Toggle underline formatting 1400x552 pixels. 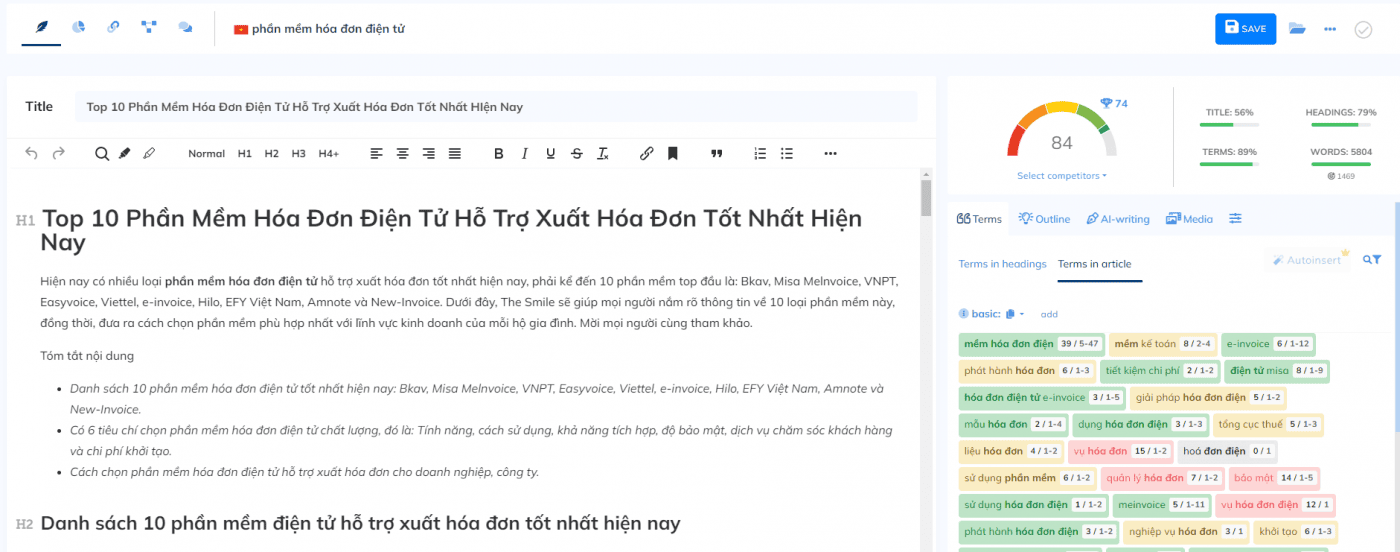click(551, 153)
